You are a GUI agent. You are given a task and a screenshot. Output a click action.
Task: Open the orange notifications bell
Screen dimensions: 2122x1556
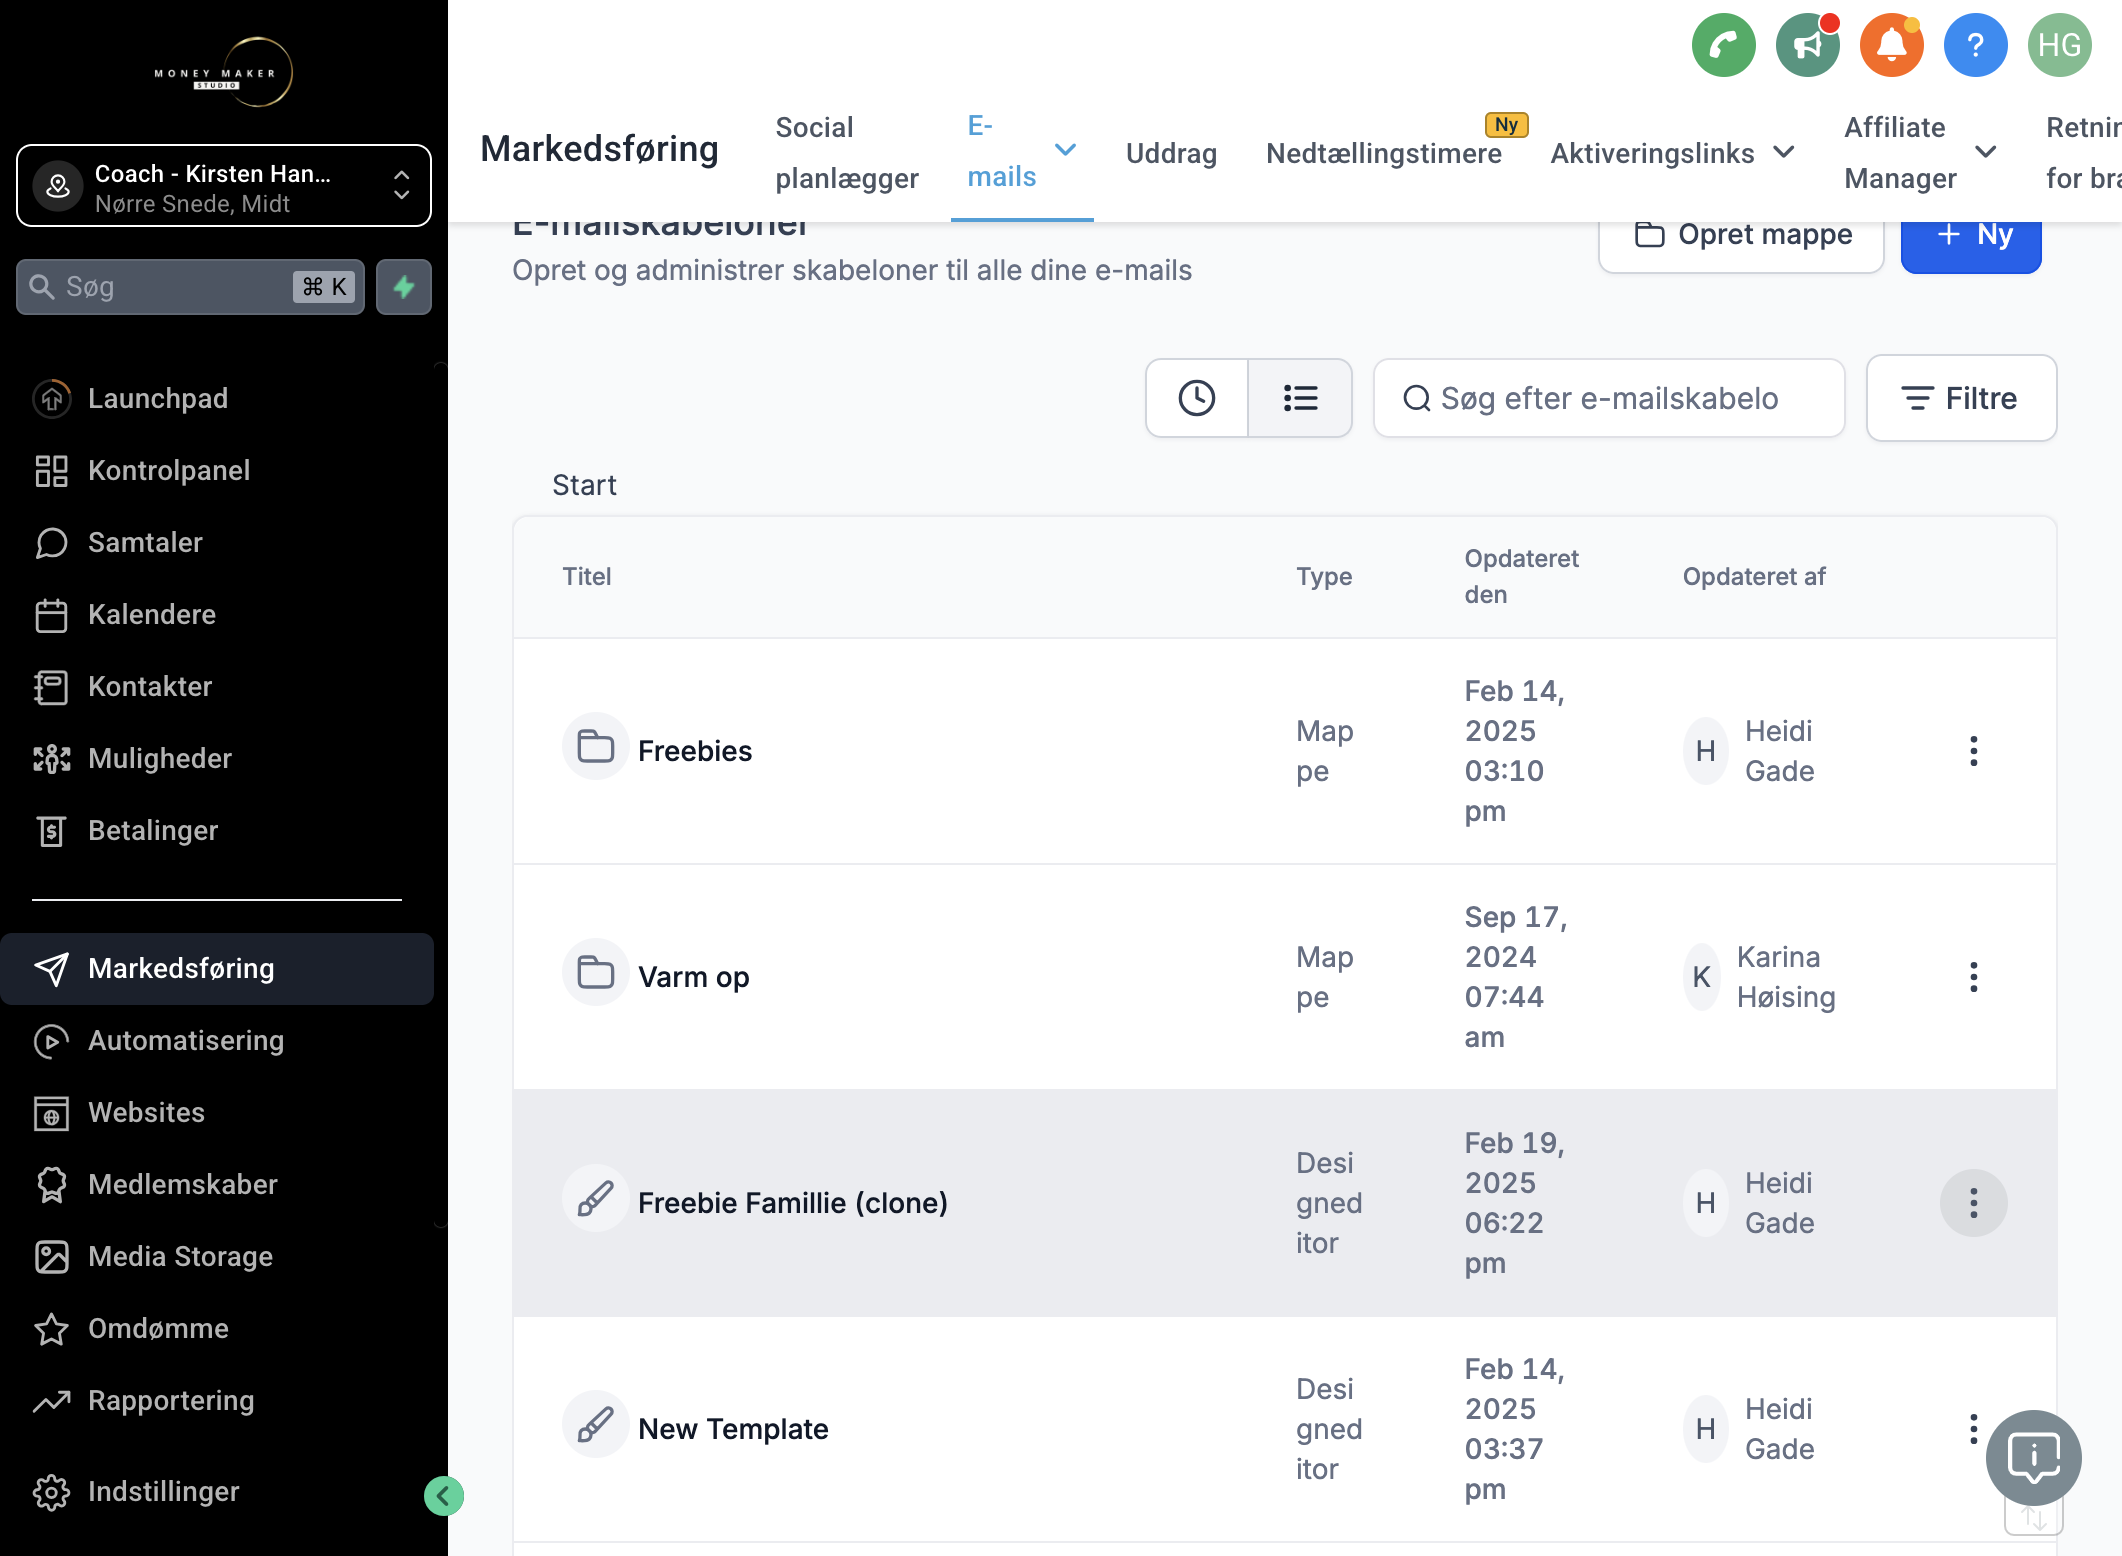coord(1891,45)
